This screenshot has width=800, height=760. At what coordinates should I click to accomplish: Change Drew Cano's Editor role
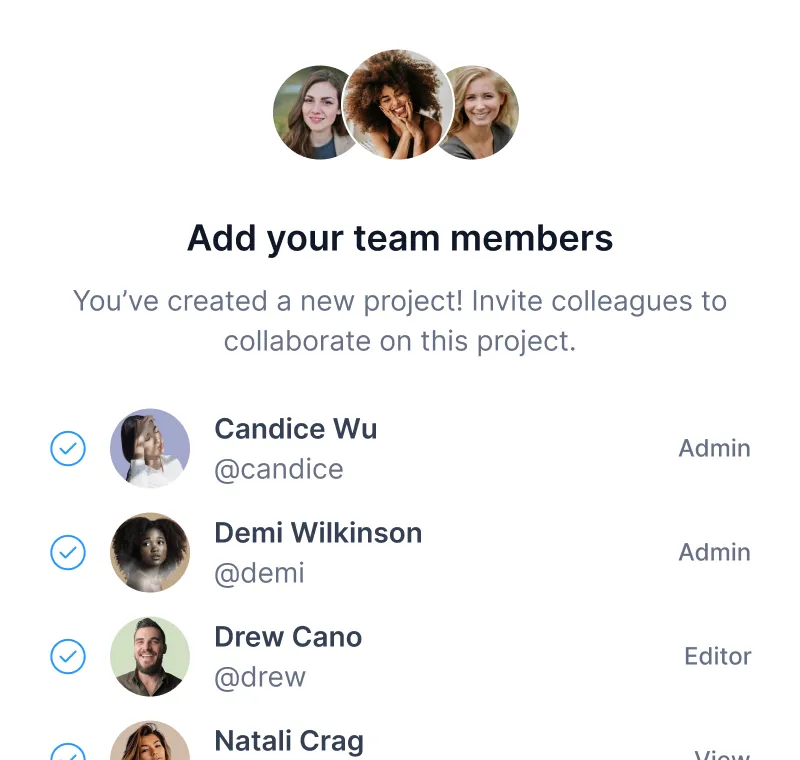(717, 657)
